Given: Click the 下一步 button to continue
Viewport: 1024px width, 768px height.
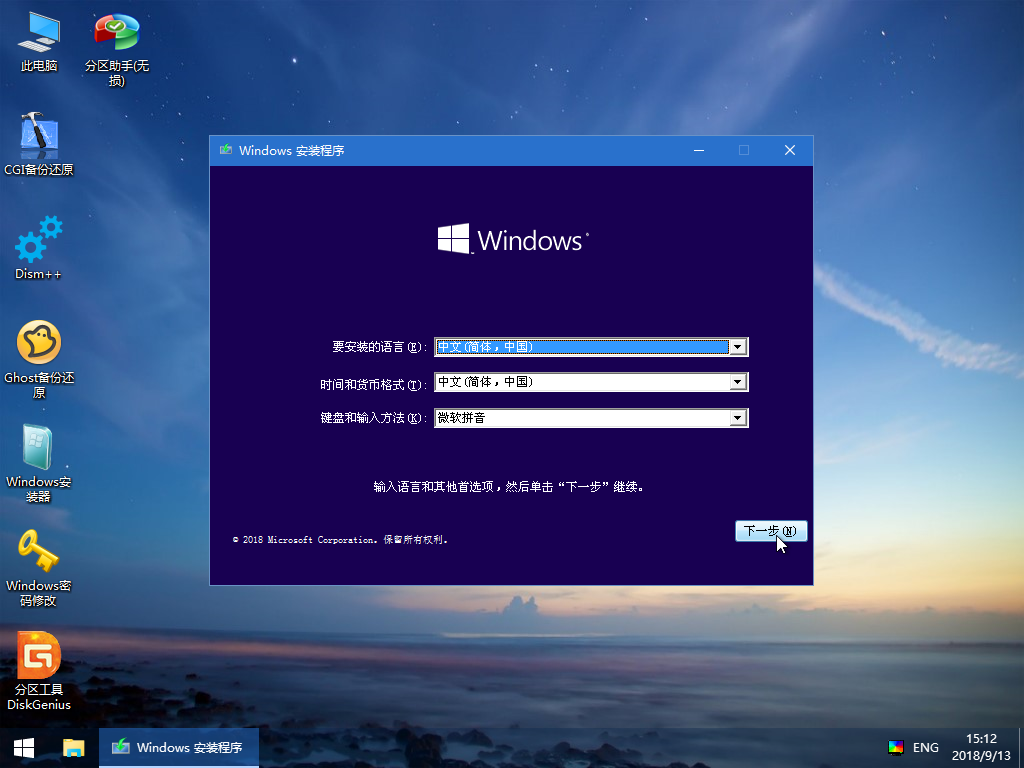Looking at the screenshot, I should coord(771,531).
